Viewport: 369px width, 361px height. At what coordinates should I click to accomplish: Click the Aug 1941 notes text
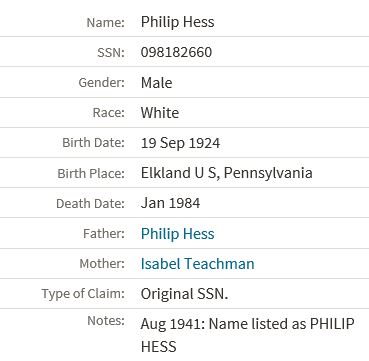[247, 335]
